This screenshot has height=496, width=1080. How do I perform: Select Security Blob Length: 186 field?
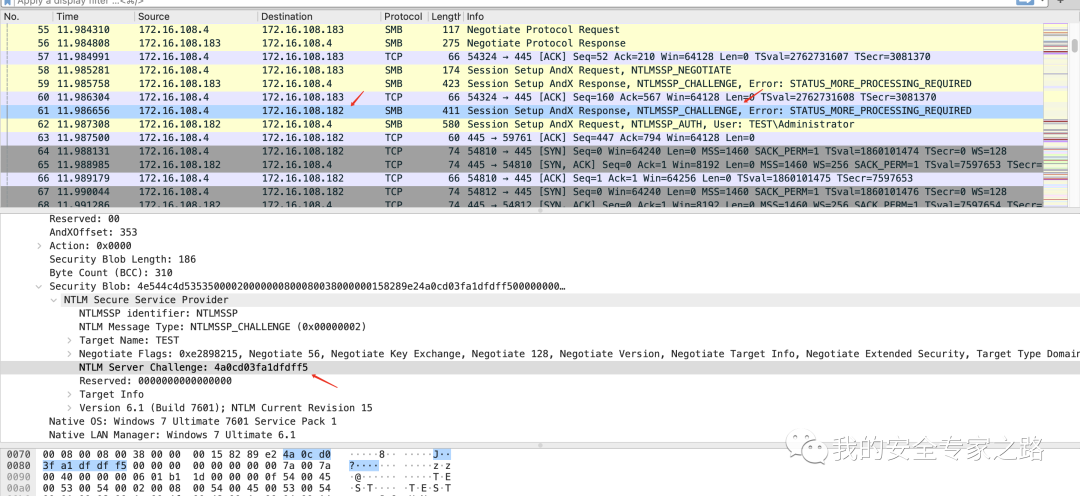pos(123,260)
